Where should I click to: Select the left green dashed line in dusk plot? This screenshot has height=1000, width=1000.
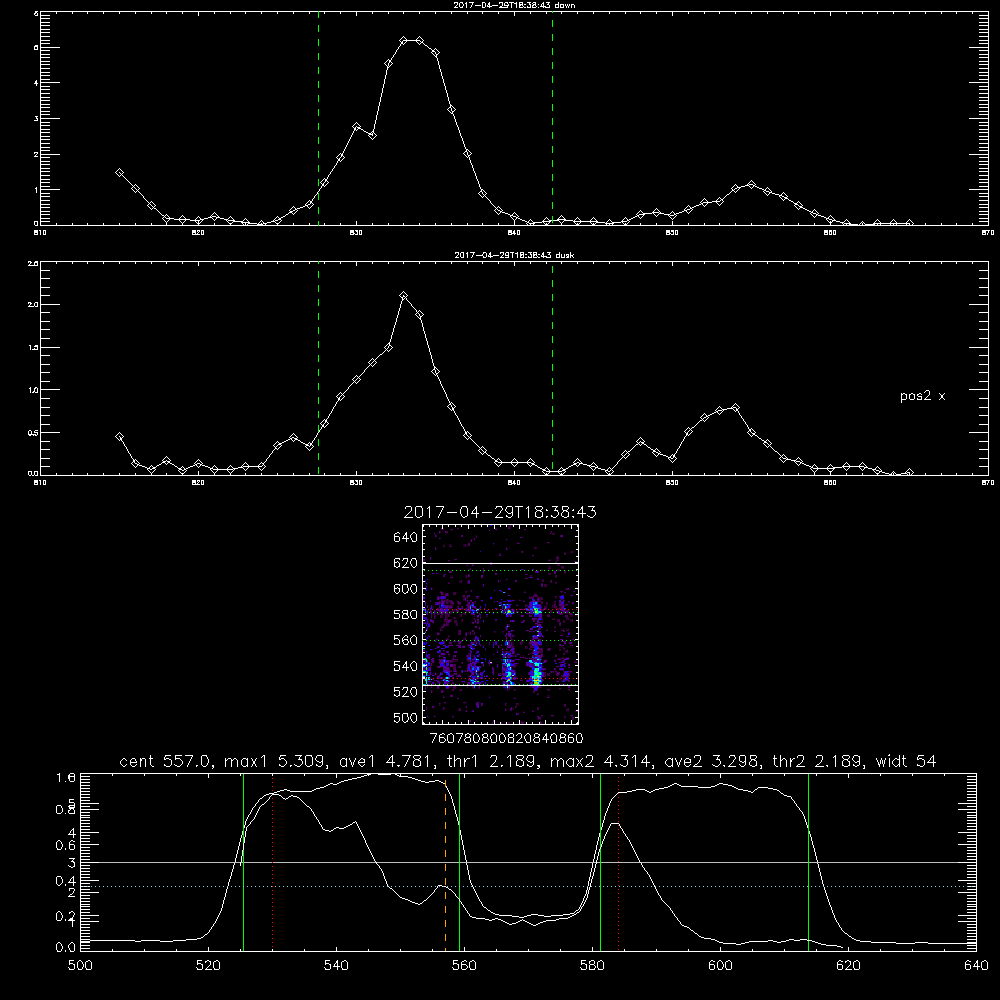(318, 368)
